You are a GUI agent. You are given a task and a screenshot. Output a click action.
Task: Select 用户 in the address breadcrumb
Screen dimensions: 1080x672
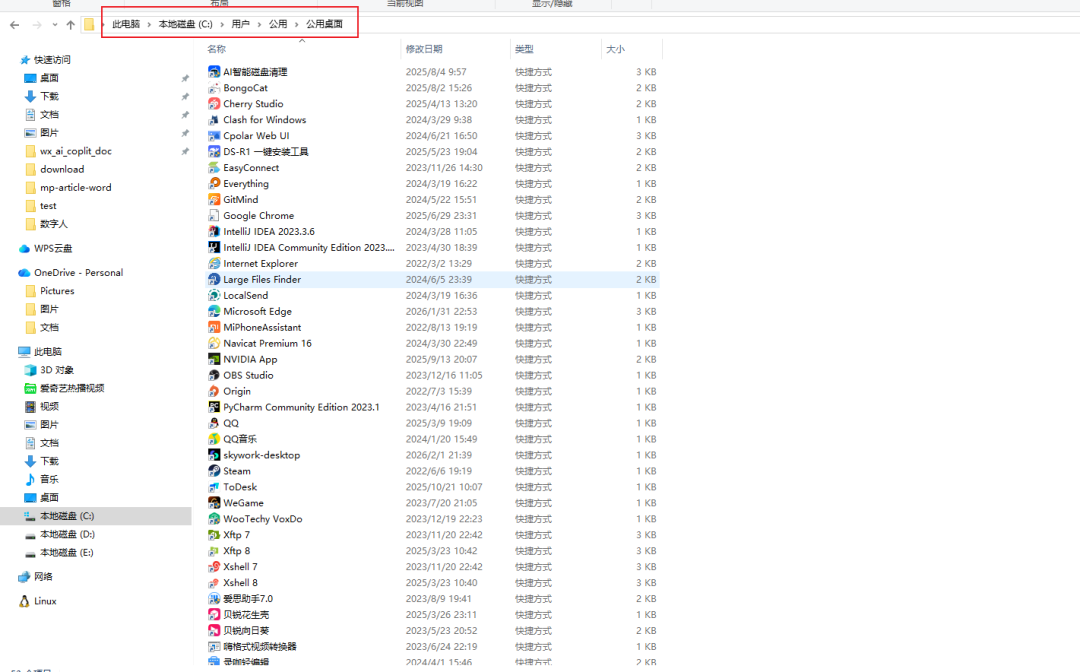(240, 24)
